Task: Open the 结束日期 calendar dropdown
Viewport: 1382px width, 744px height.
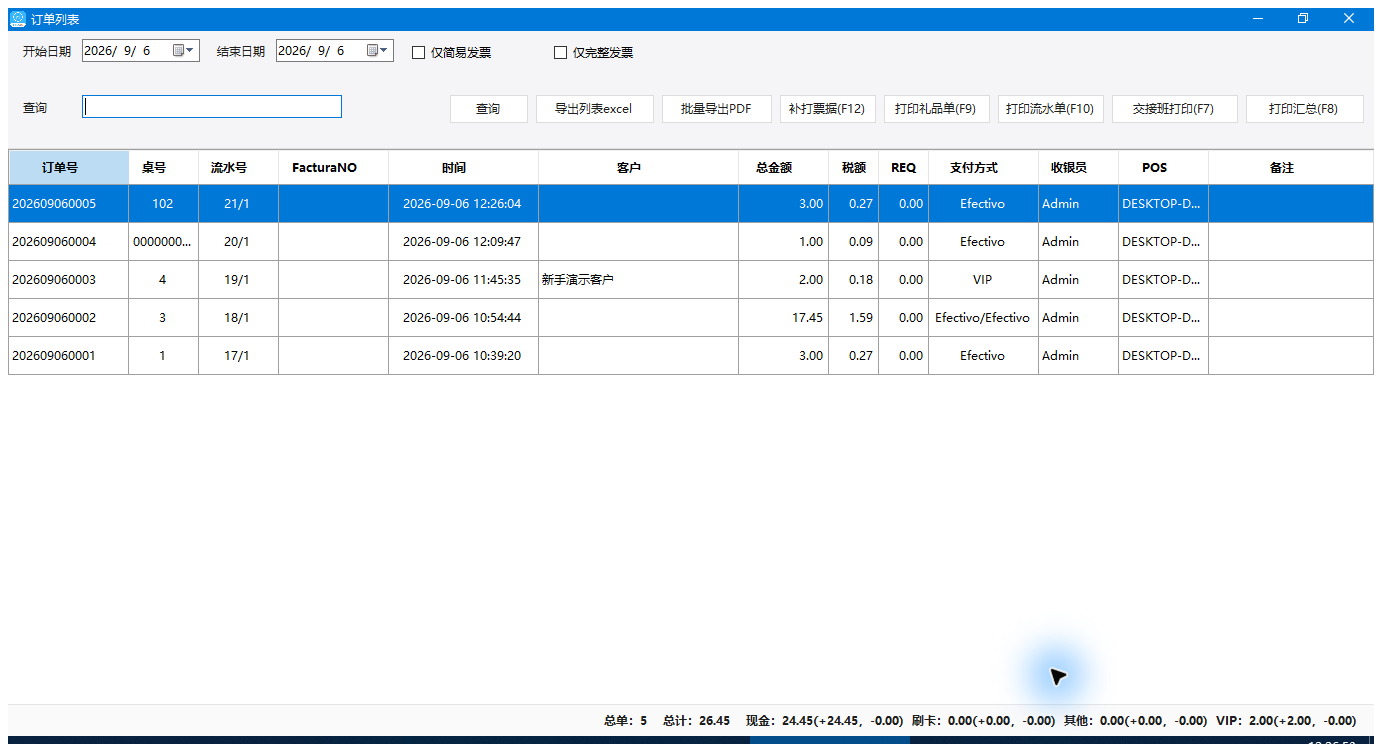Action: click(x=378, y=51)
